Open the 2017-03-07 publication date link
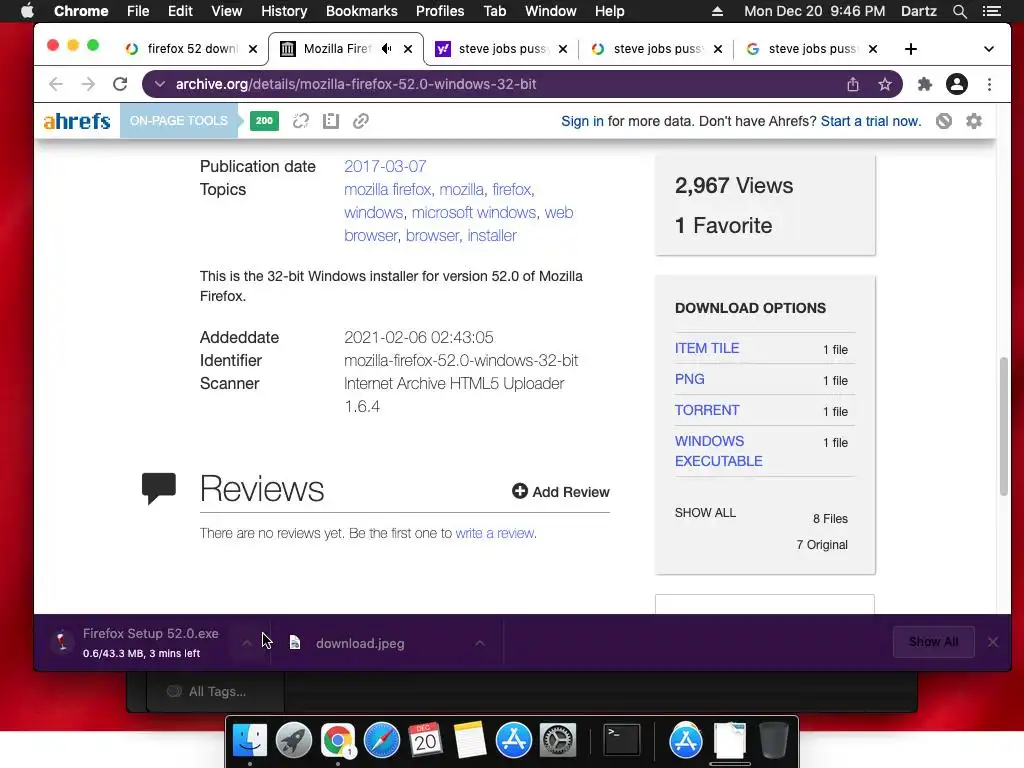Screen dimensions: 1024x768 point(385,167)
